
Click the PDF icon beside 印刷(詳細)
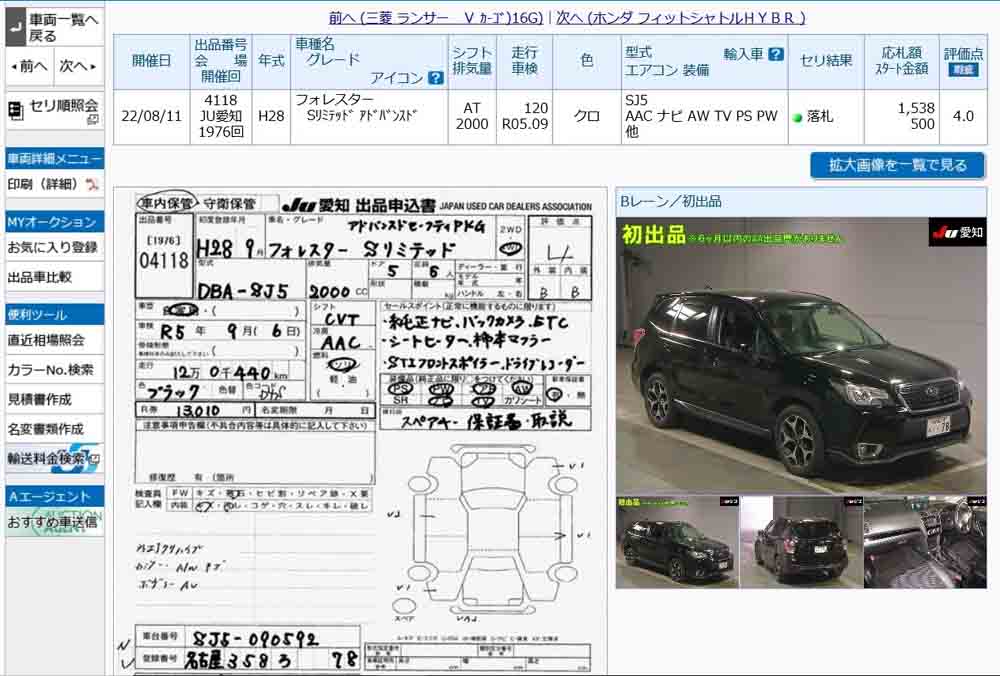pyautogui.click(x=92, y=185)
